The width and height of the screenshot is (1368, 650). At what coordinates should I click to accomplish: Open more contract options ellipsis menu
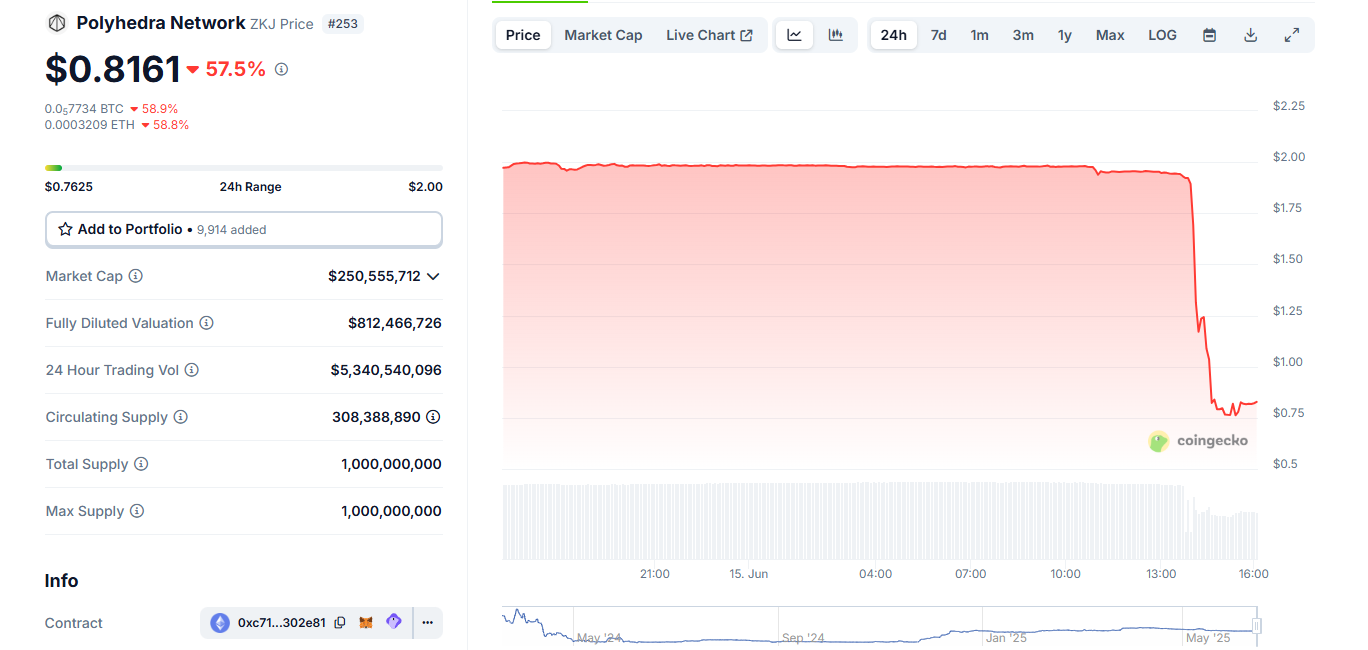(x=427, y=622)
